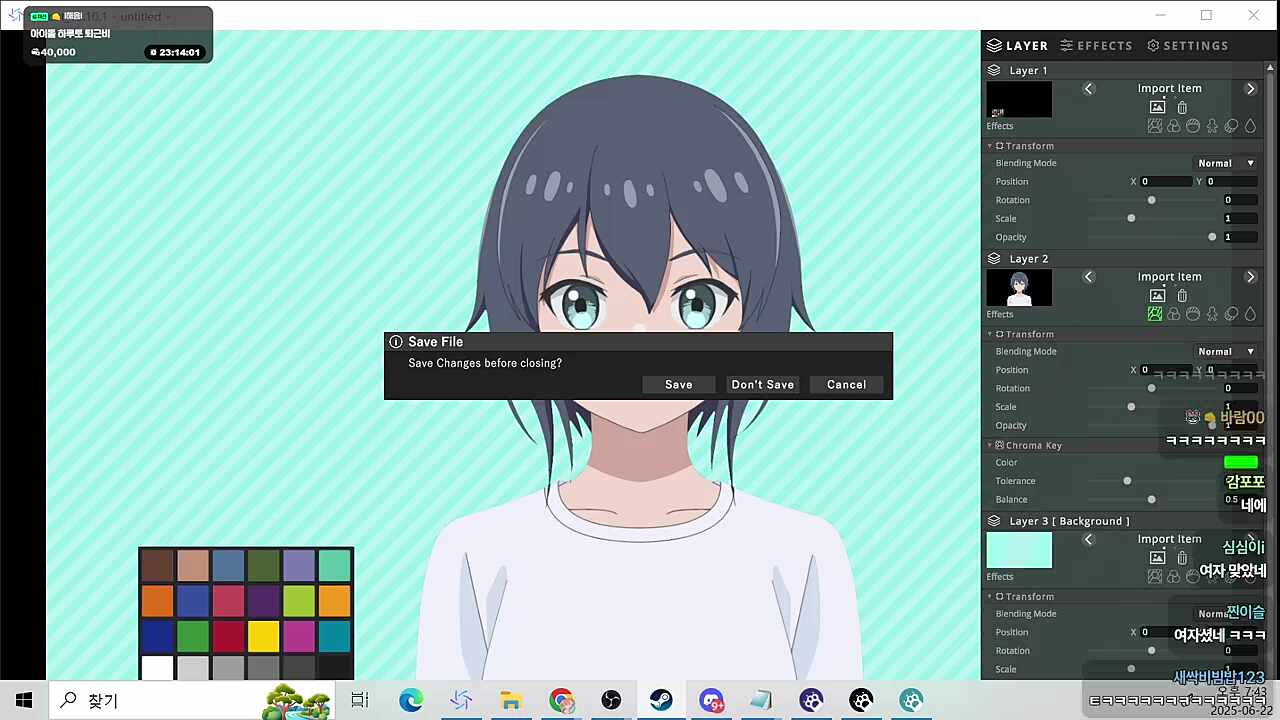This screenshot has width=1280, height=720.
Task: Go to previous item on Layer 3
Action: 1089,540
